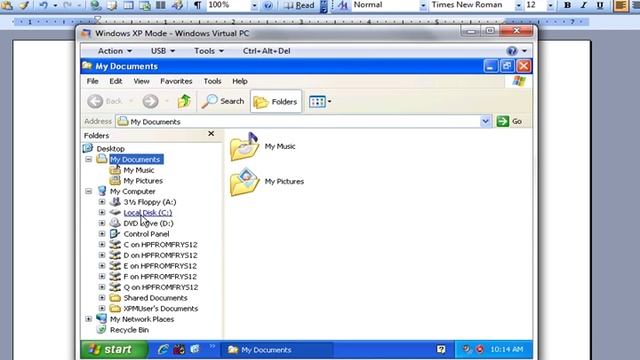Image resolution: width=640 pixels, height=360 pixels.
Task: Expand the My Network Places node
Action: coord(89,319)
